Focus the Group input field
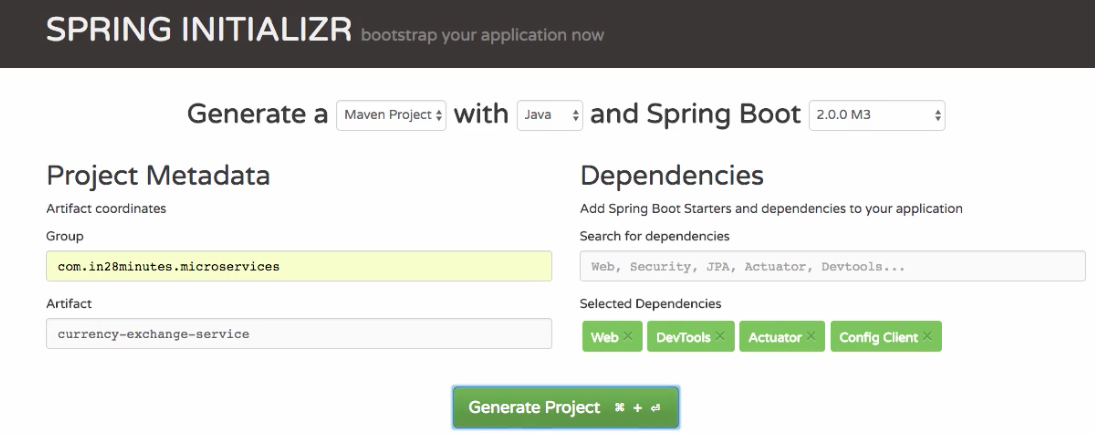1095x434 pixels. click(299, 266)
